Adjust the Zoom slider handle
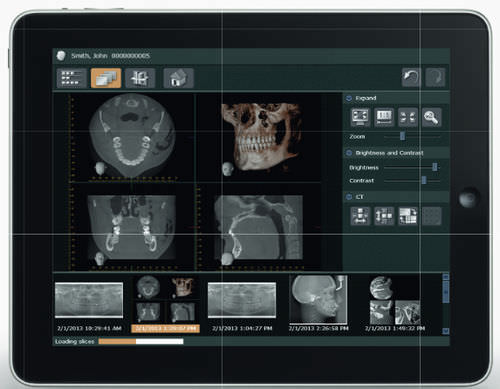Screen dimensions: 500x389 (x=402, y=136)
